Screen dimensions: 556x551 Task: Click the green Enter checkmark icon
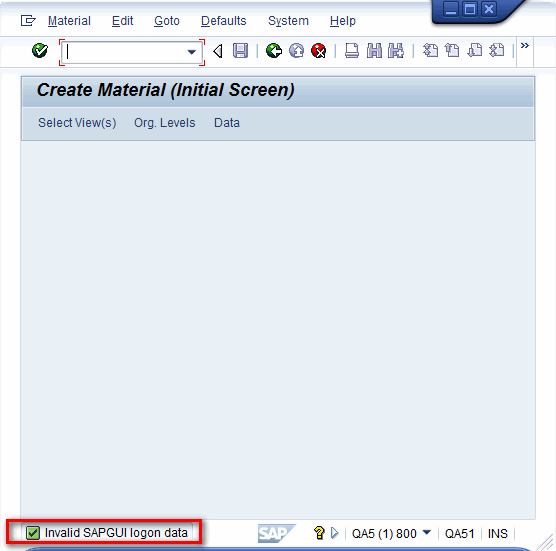pyautogui.click(x=40, y=51)
